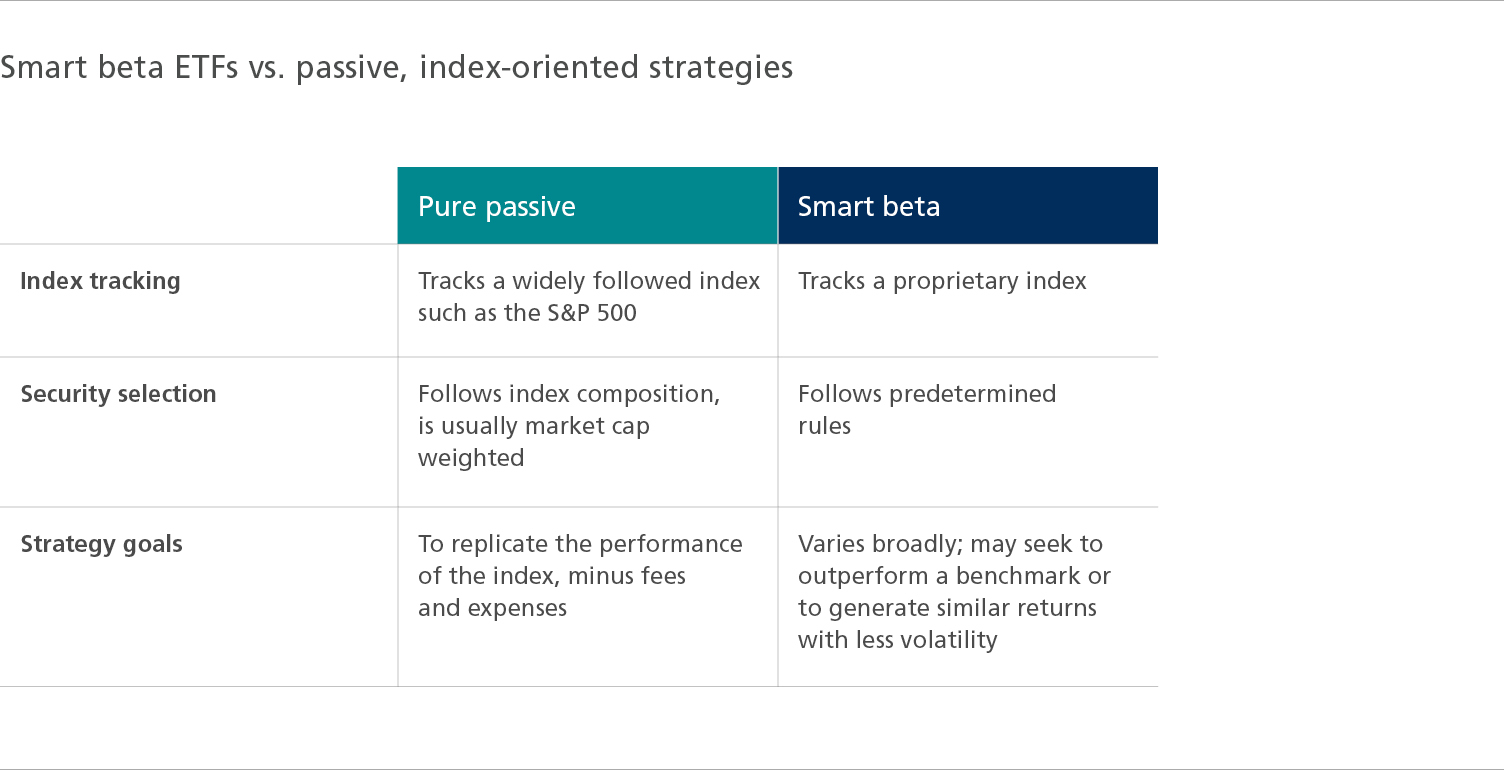Click 'with less volatility' text line
1504x770 pixels.
[x=898, y=640]
